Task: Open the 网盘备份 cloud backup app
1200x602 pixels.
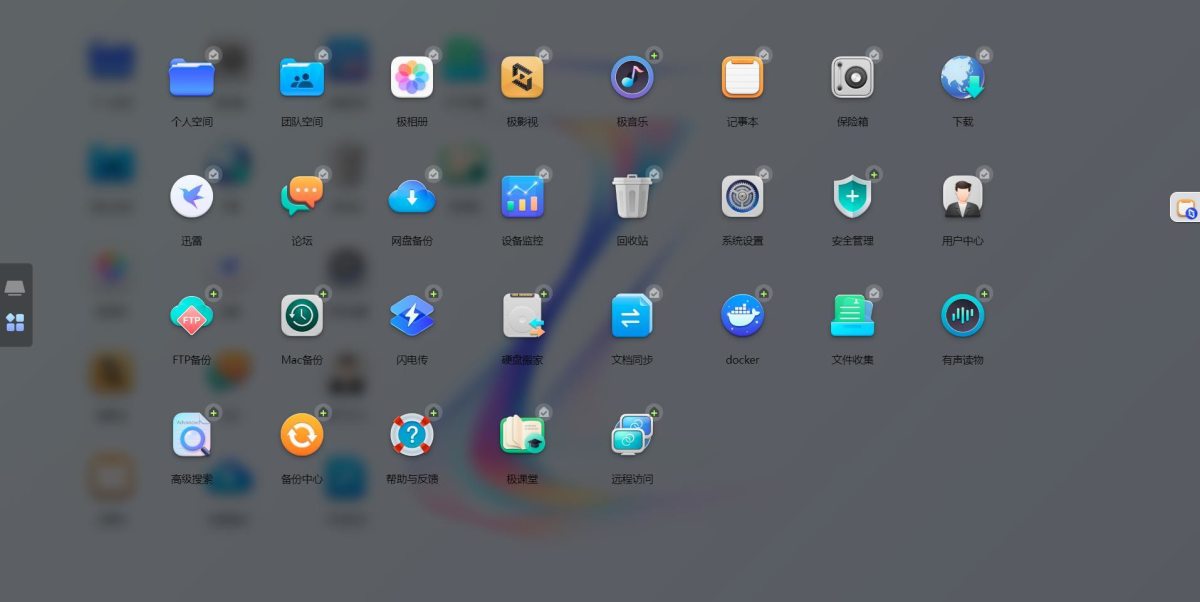Action: (x=411, y=196)
